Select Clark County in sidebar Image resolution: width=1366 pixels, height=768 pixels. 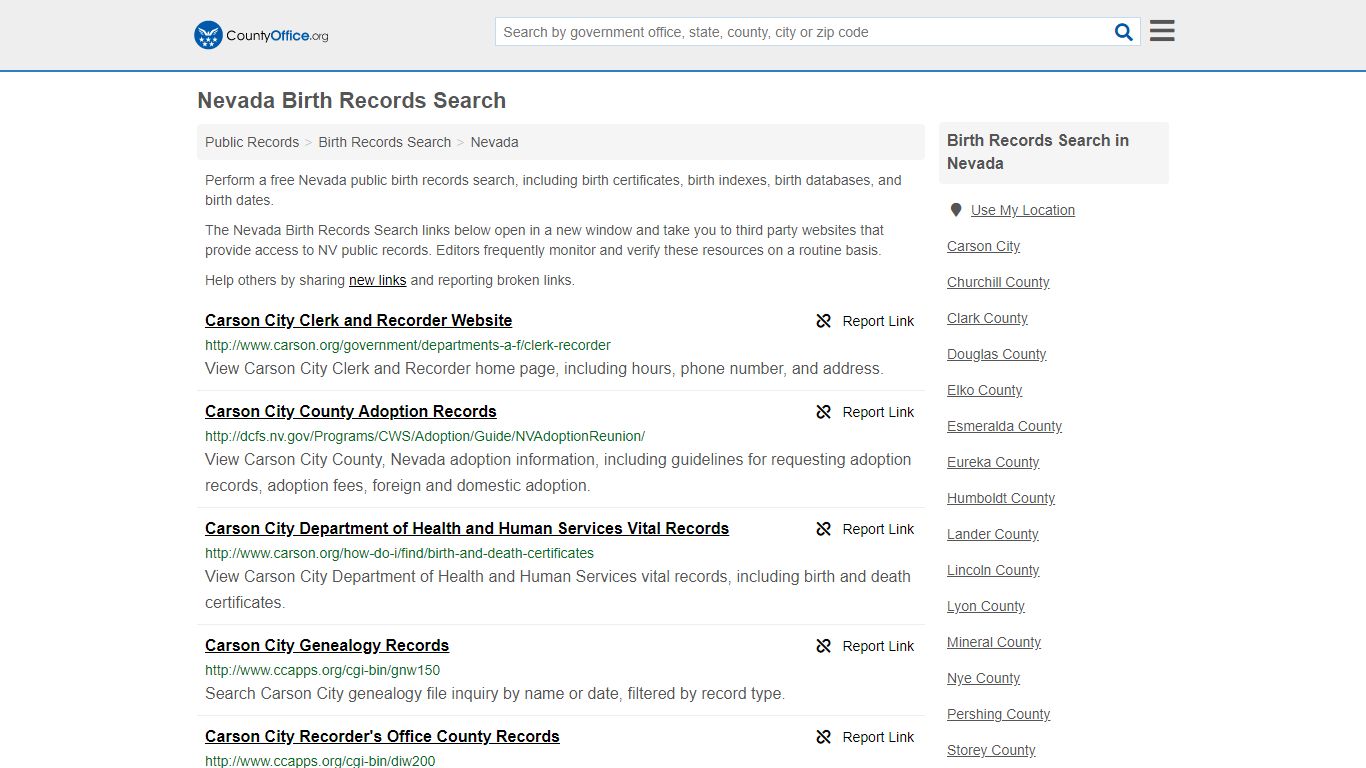[987, 318]
